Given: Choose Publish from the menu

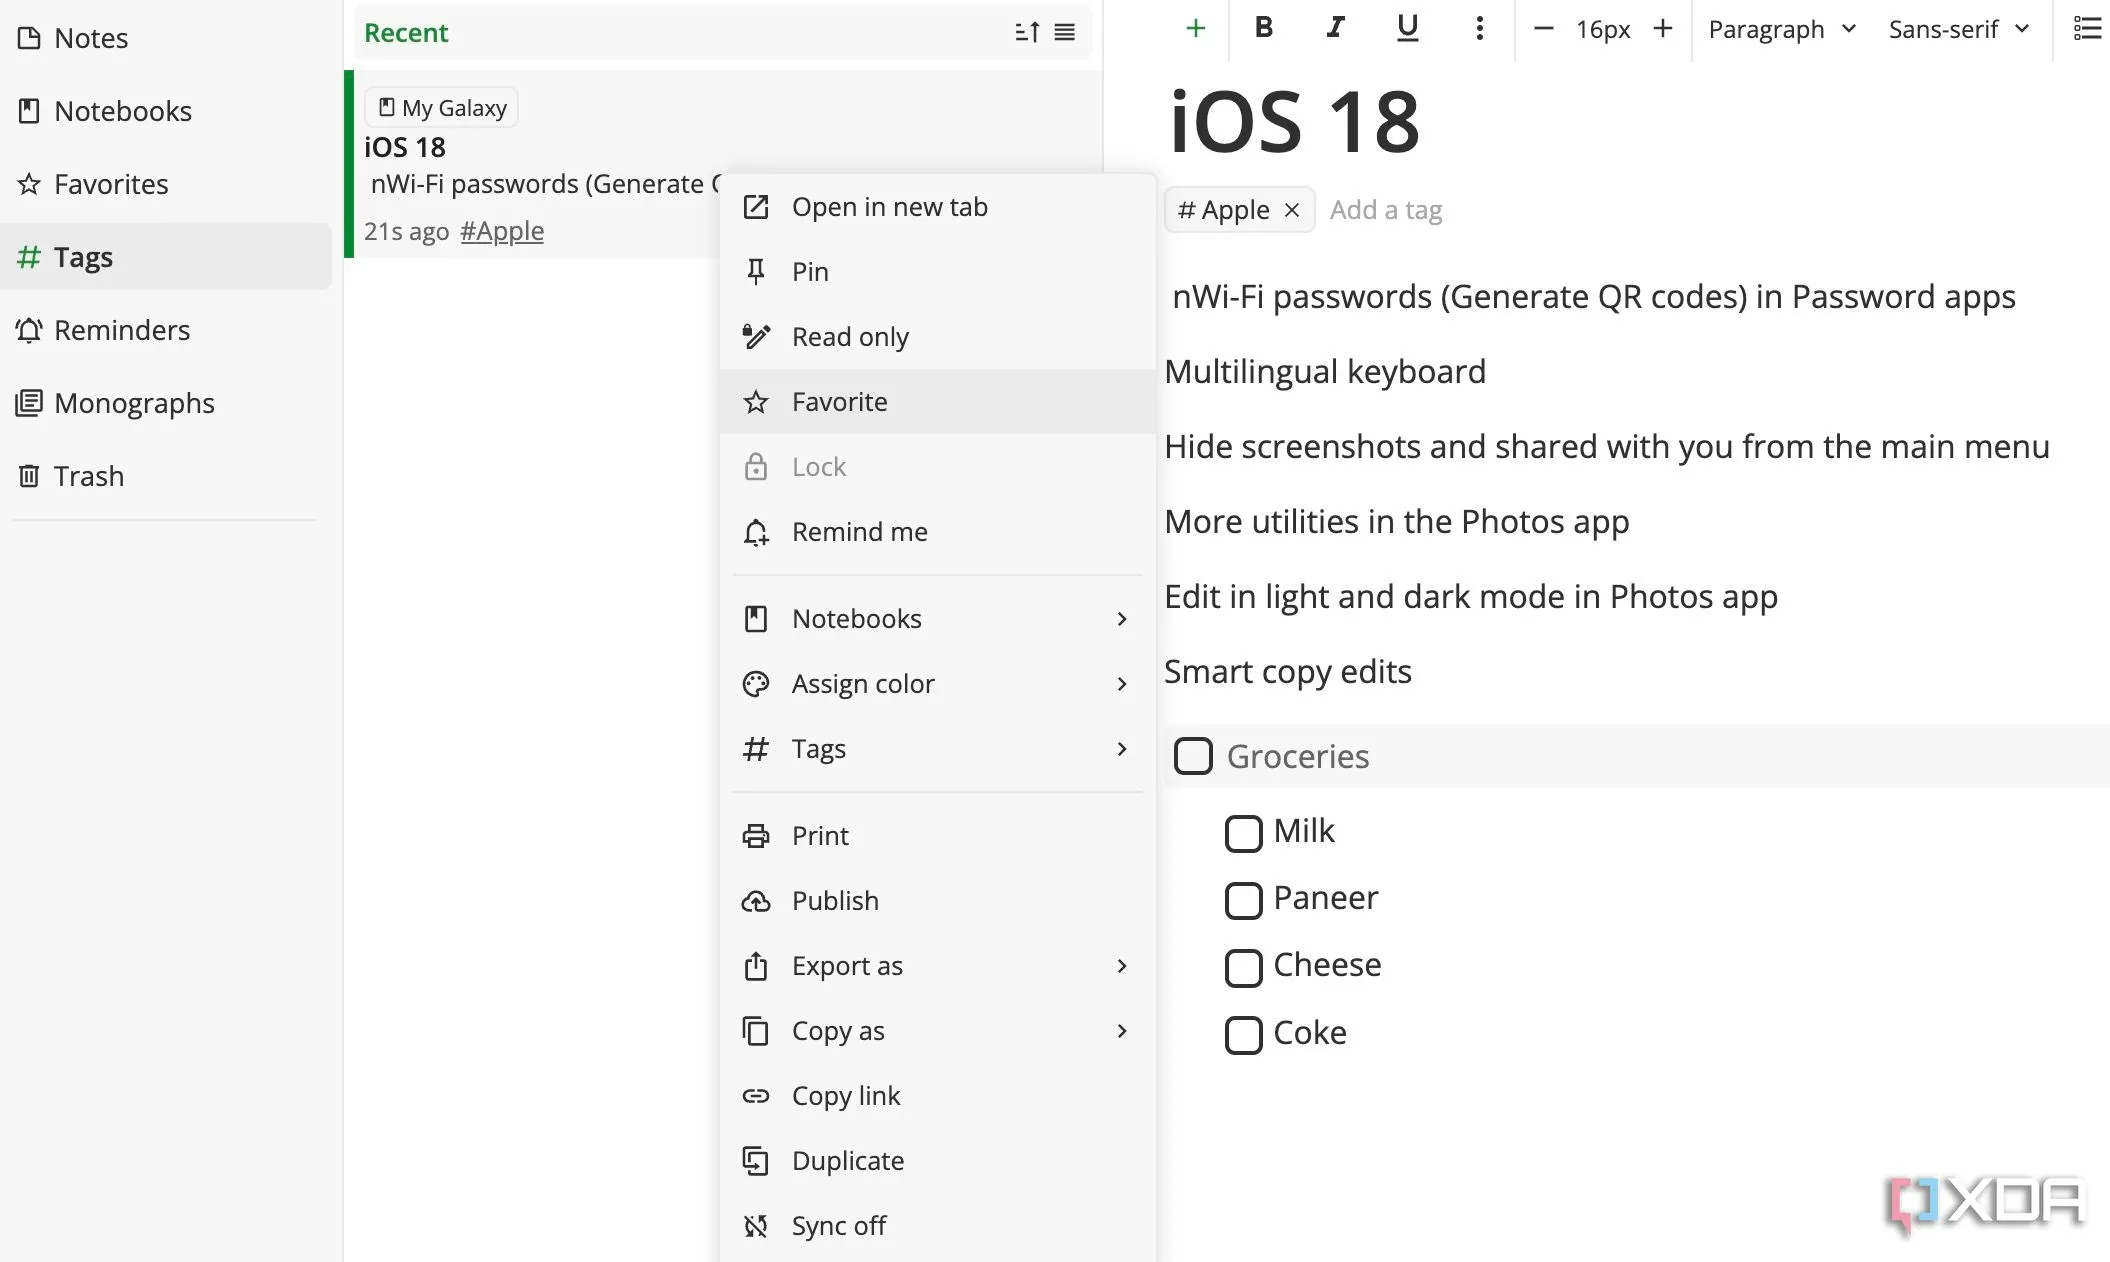Looking at the screenshot, I should [x=938, y=901].
